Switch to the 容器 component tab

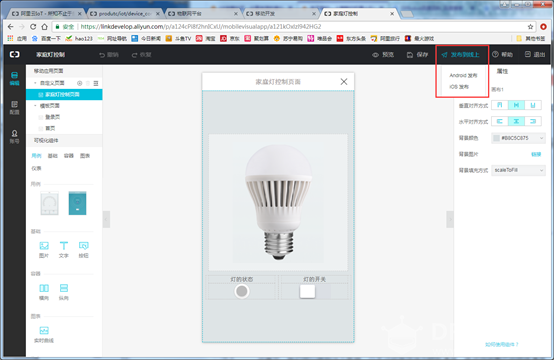coord(69,156)
